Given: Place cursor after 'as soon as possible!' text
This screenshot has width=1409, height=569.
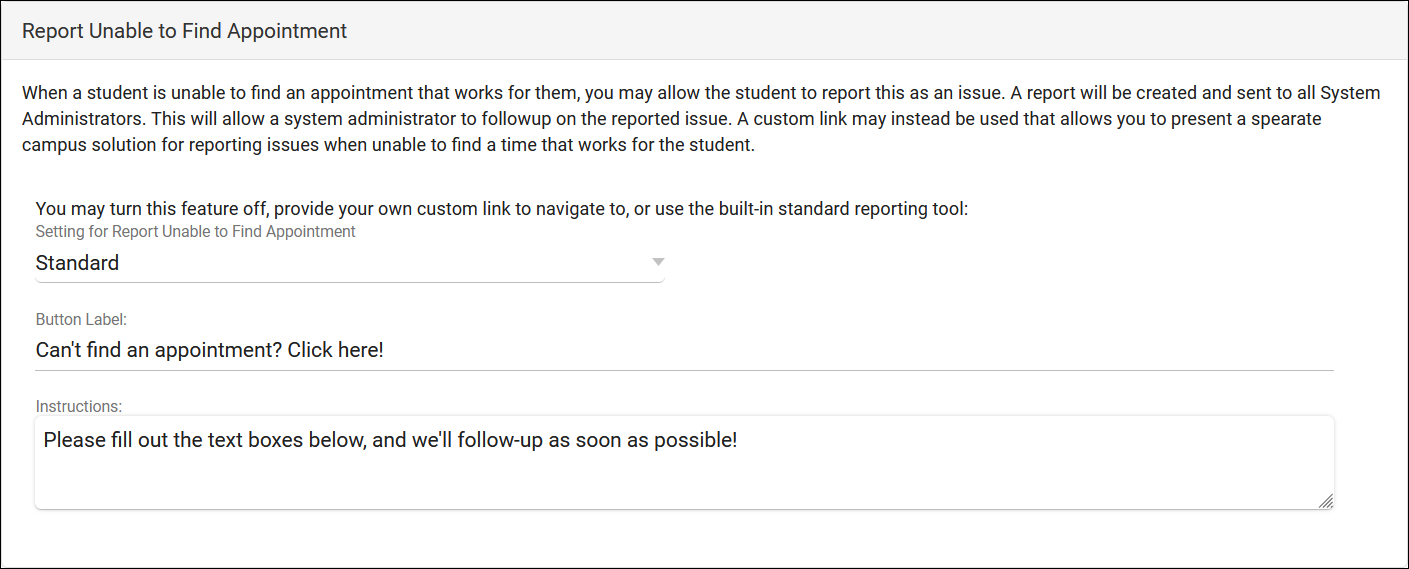Looking at the screenshot, I should (738, 440).
